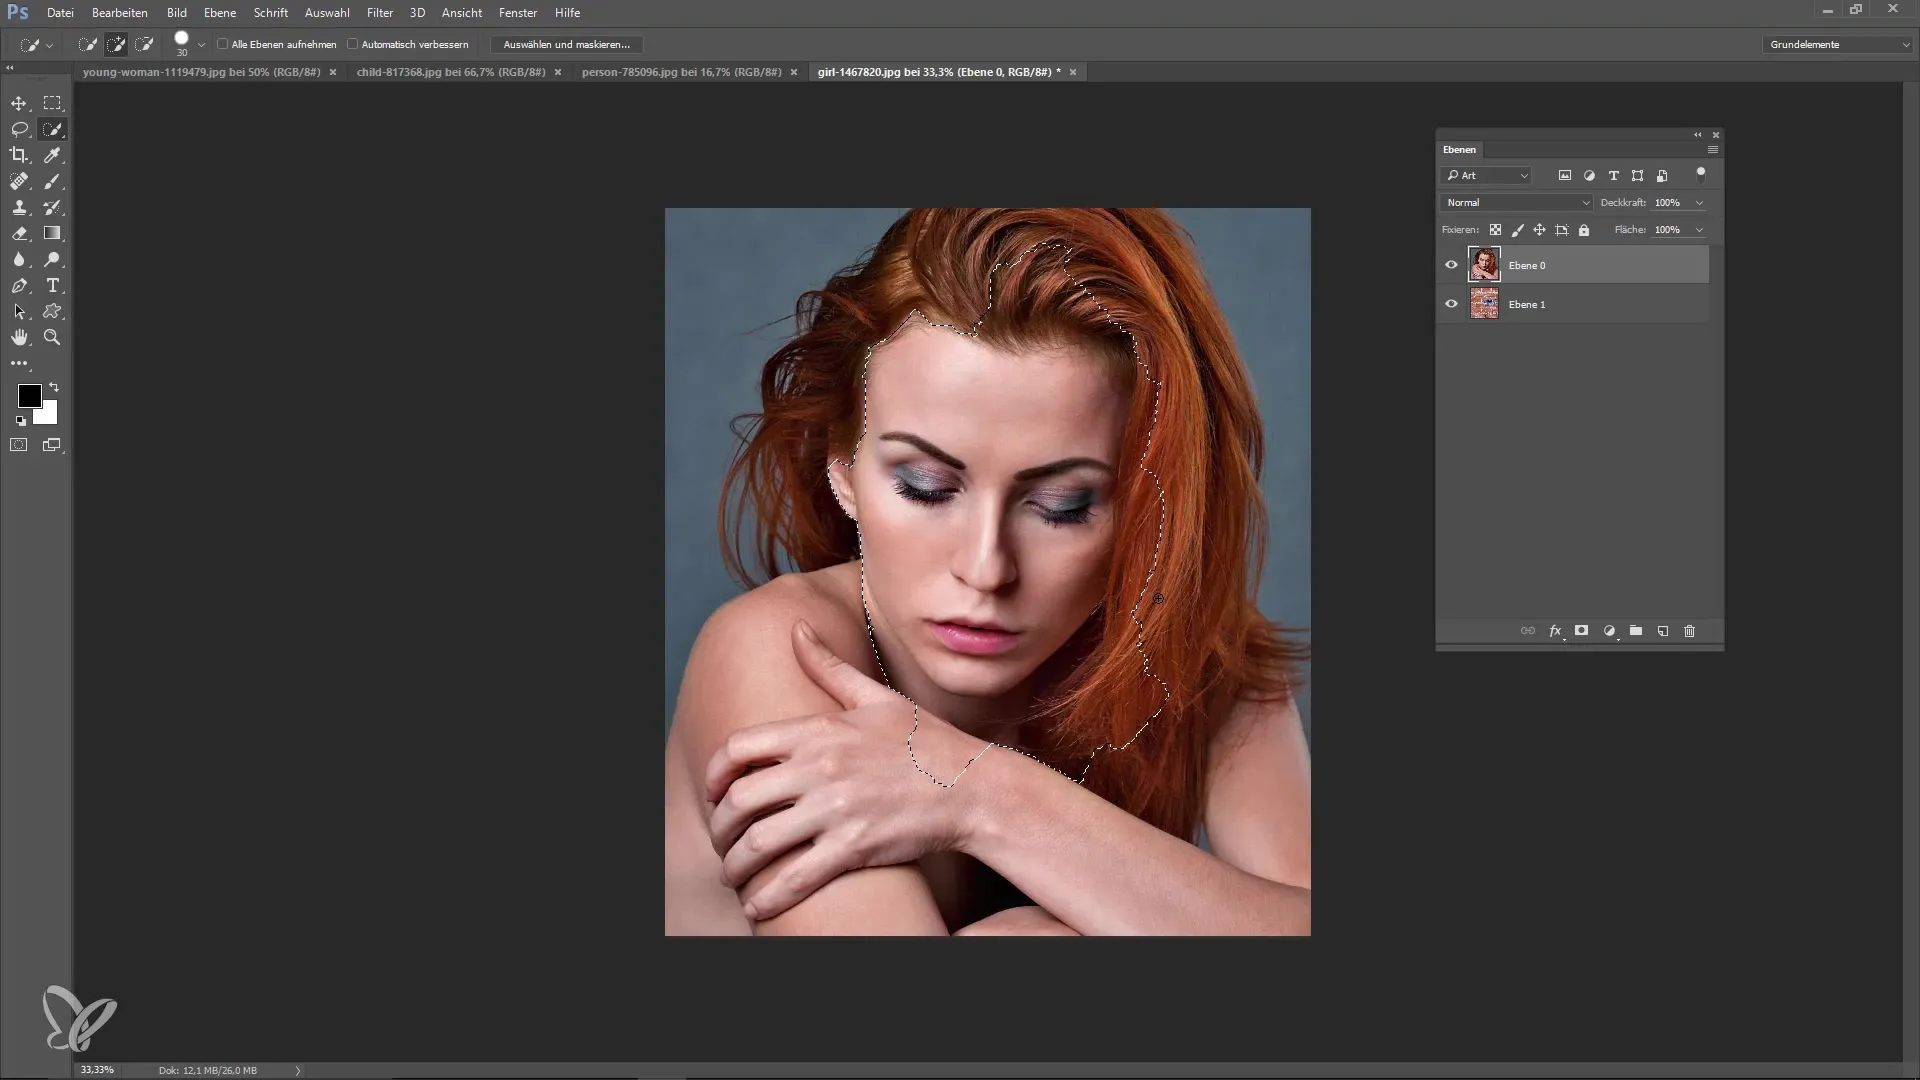Select the Clone Stamp tool
Screen dimensions: 1920x1080
tap(19, 207)
